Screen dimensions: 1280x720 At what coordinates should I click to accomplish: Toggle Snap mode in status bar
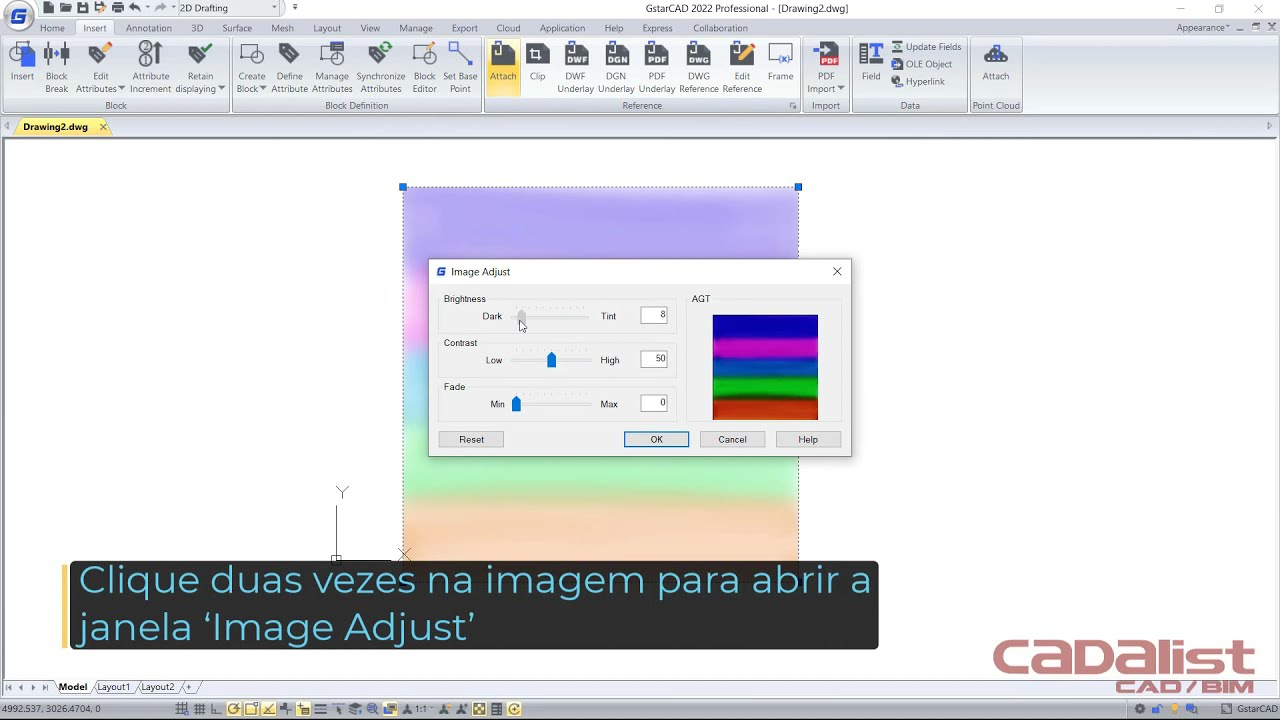(x=182, y=710)
